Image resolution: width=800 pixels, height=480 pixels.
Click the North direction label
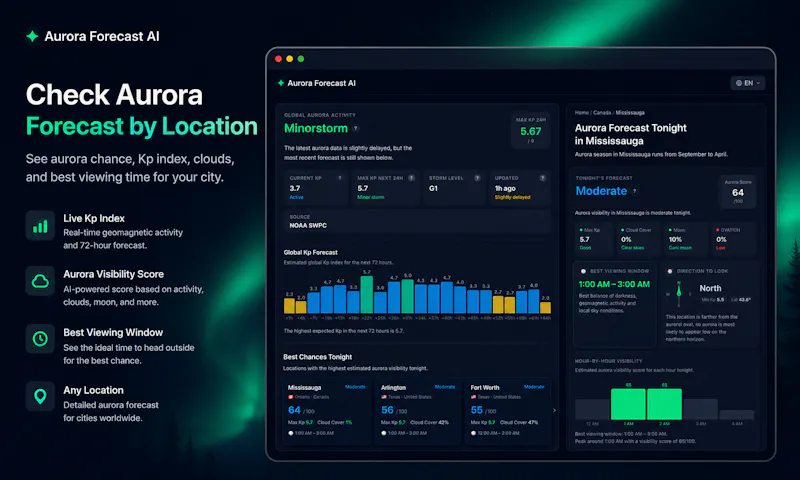pyautogui.click(x=710, y=288)
